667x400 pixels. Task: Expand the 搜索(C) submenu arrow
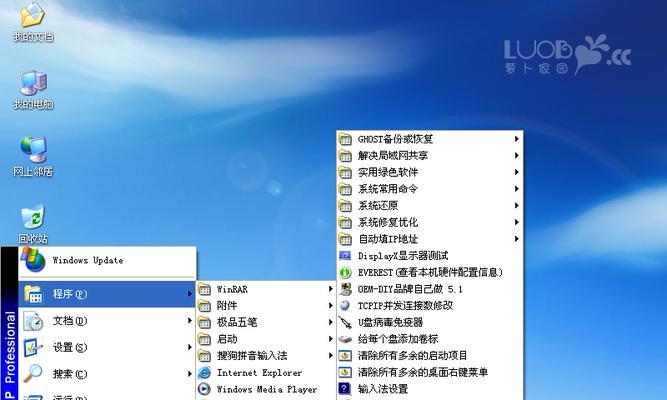point(189,374)
